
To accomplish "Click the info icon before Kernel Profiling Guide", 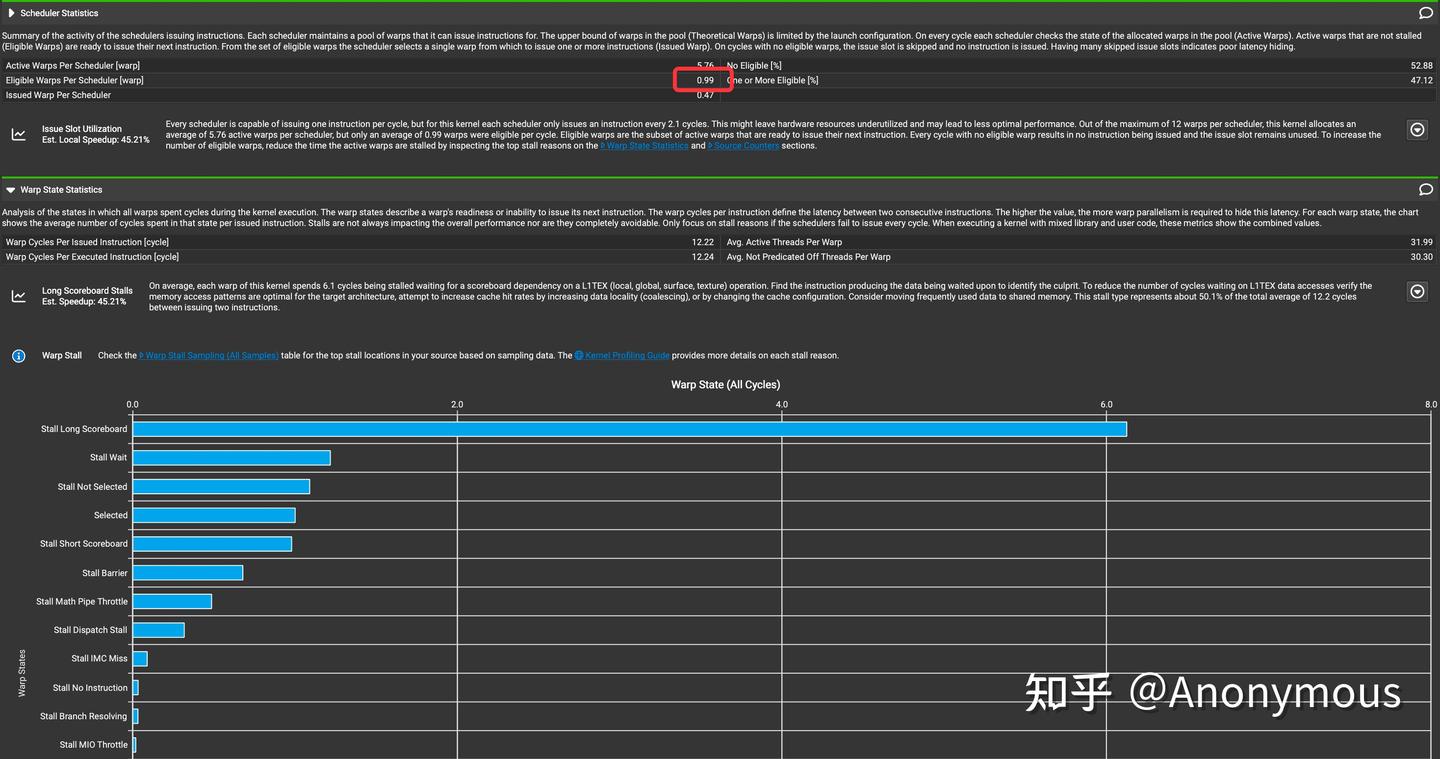I will click(578, 355).
